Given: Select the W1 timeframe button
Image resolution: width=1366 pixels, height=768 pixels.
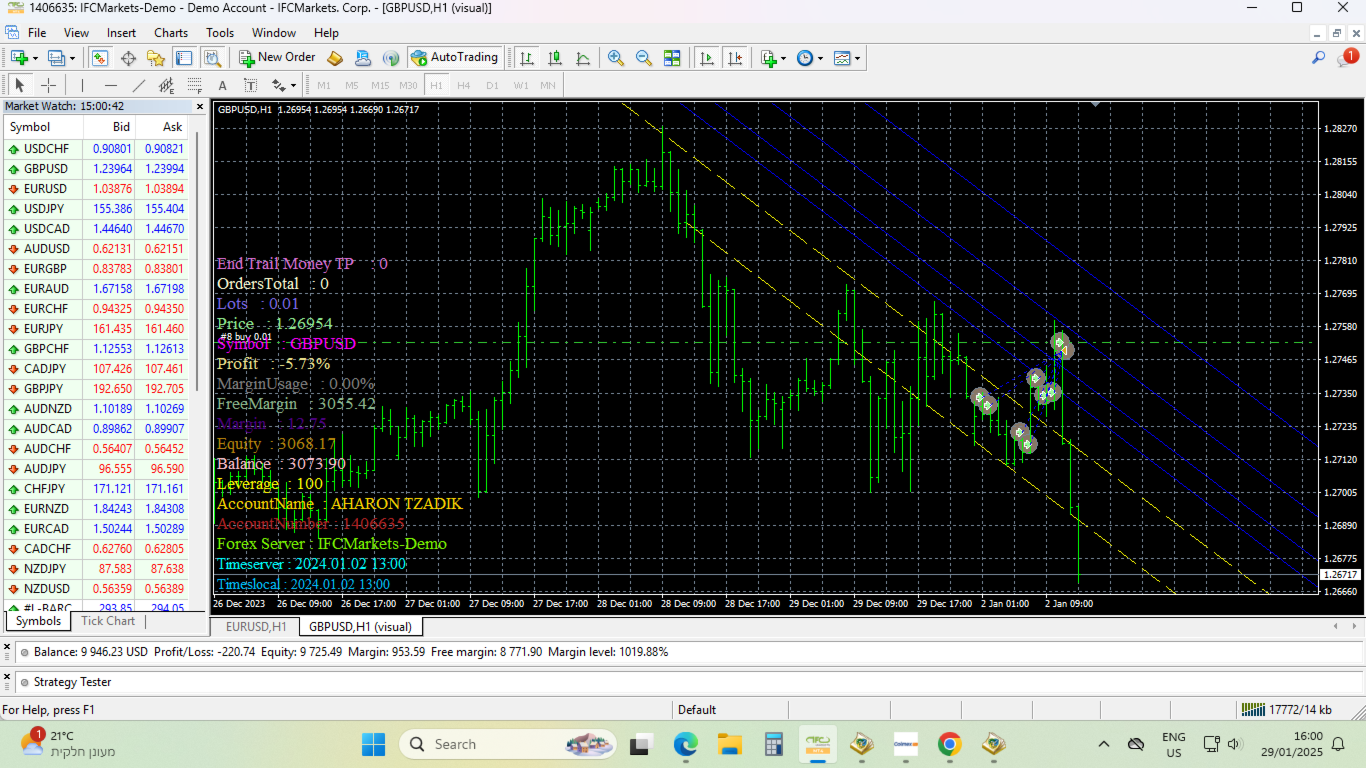Looking at the screenshot, I should pos(520,85).
